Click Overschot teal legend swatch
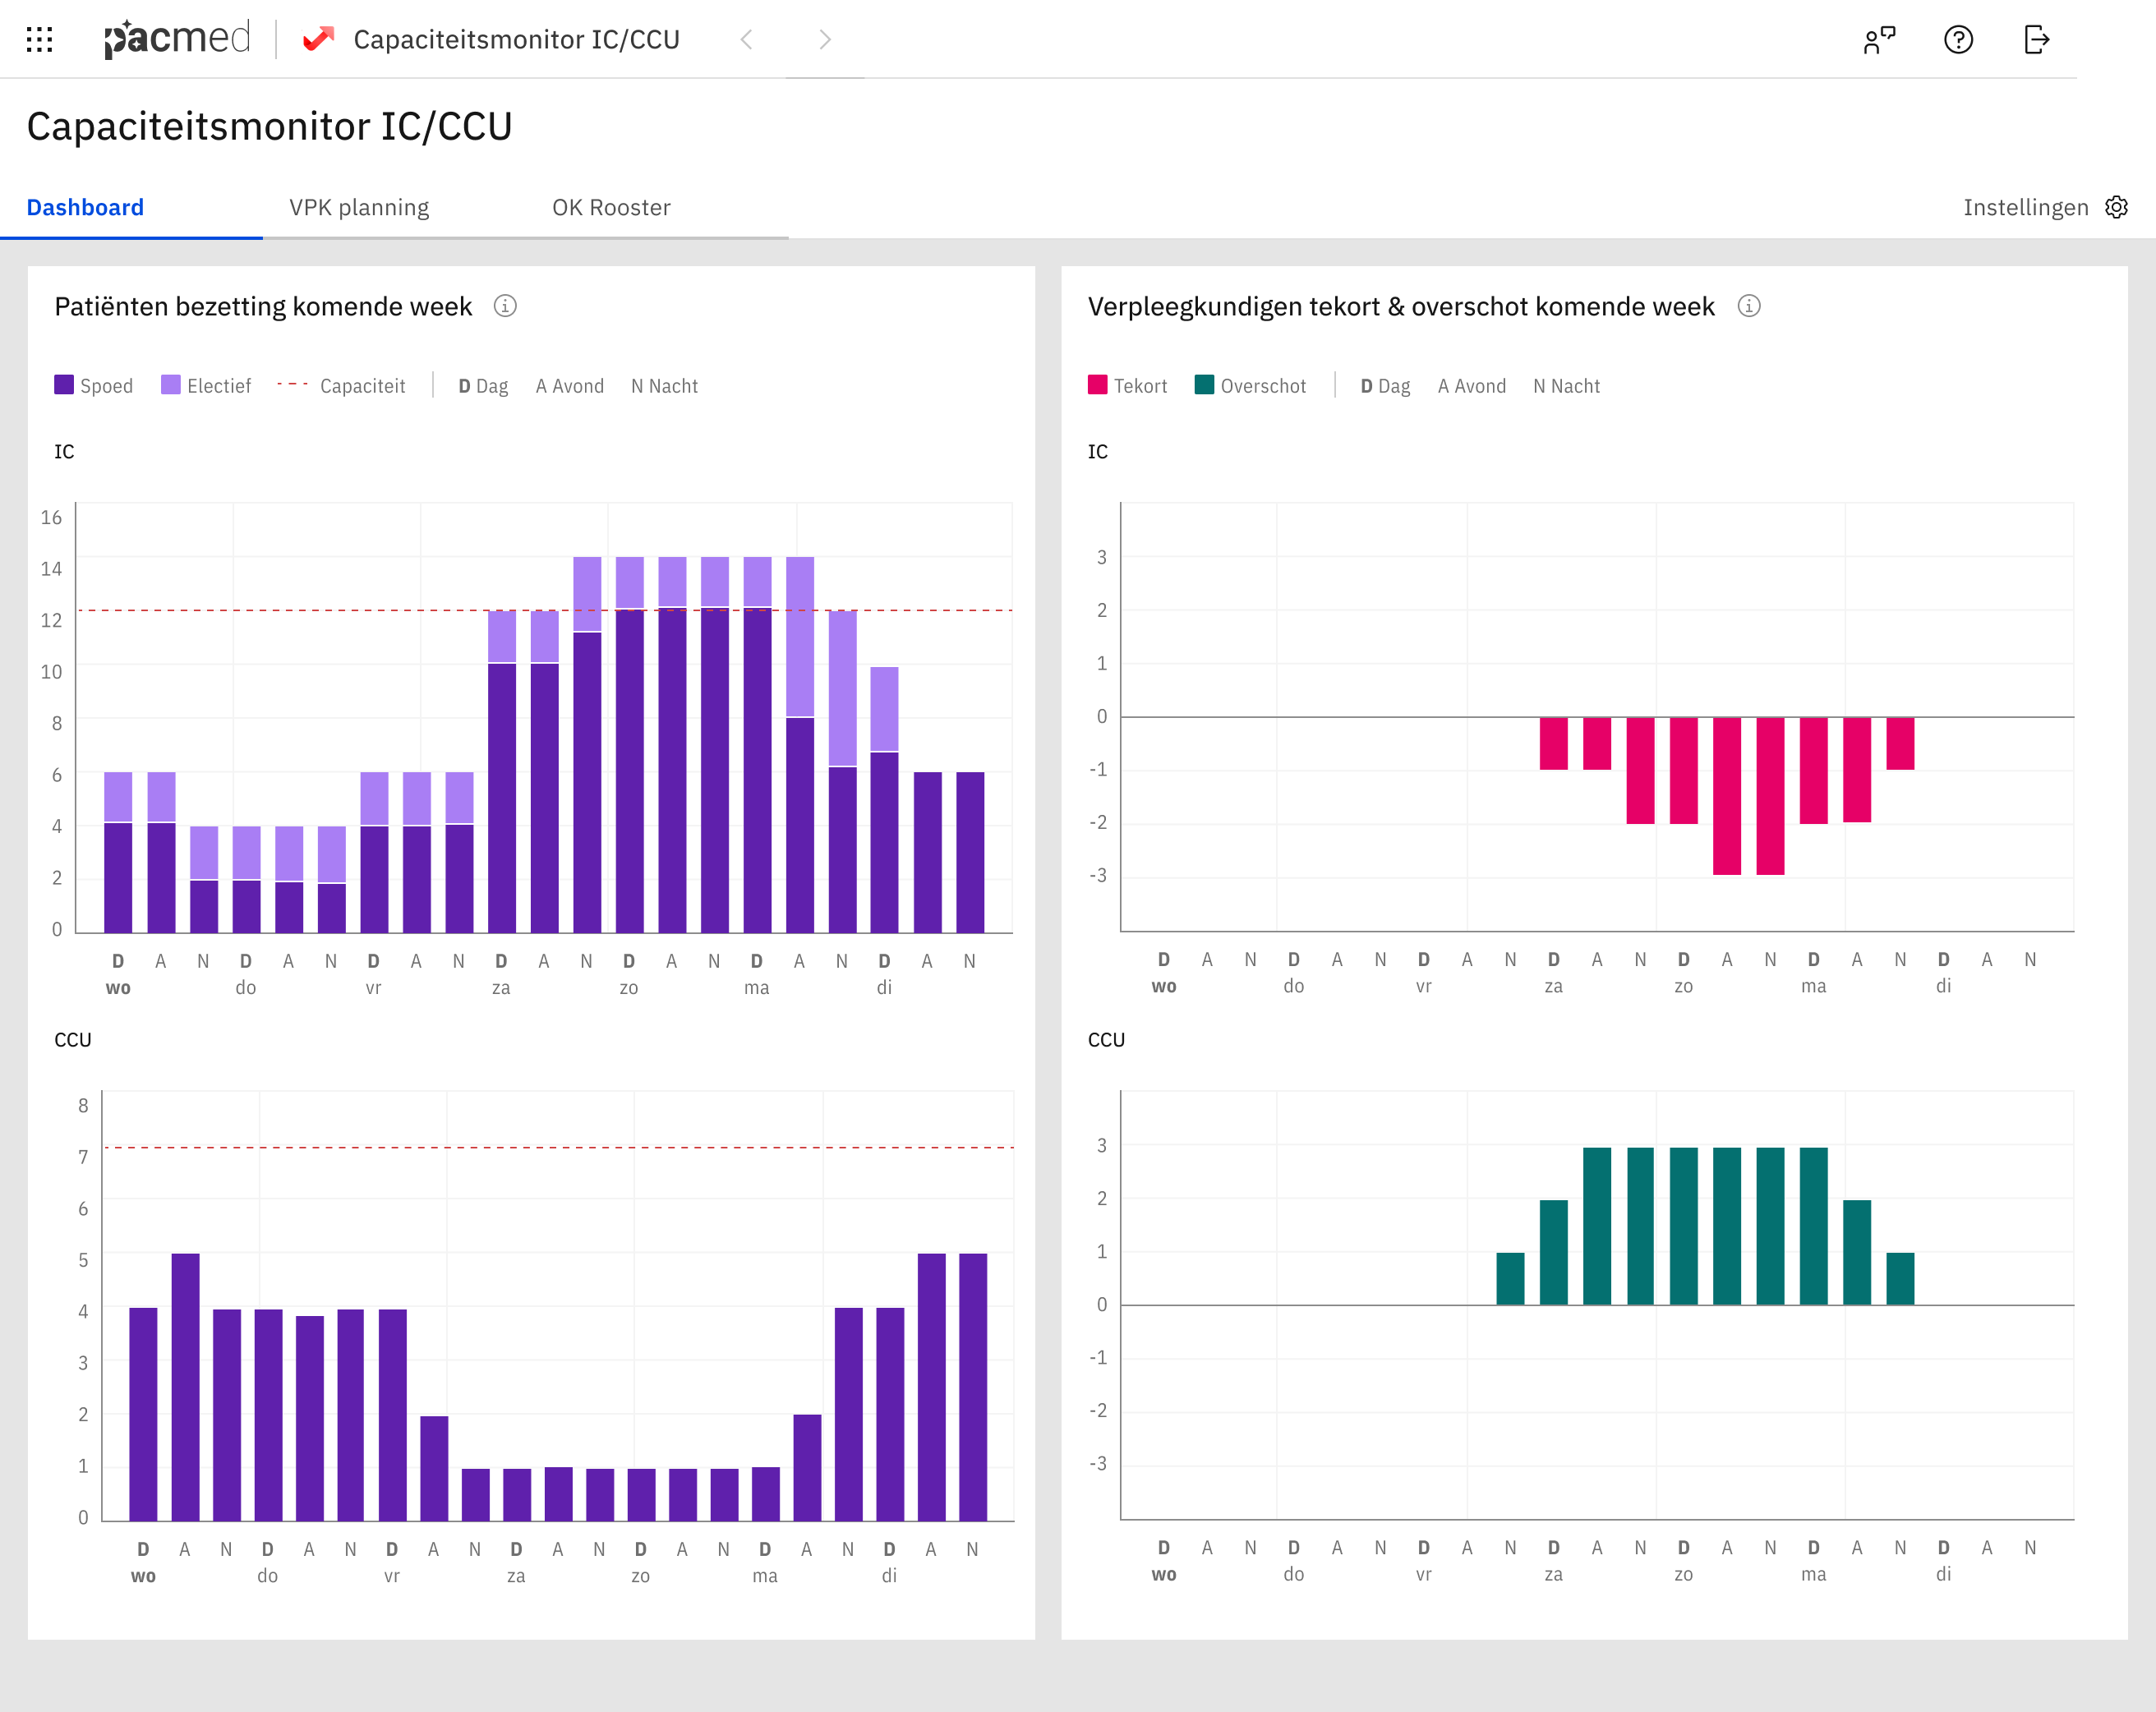Image resolution: width=2156 pixels, height=1712 pixels. pos(1204,385)
